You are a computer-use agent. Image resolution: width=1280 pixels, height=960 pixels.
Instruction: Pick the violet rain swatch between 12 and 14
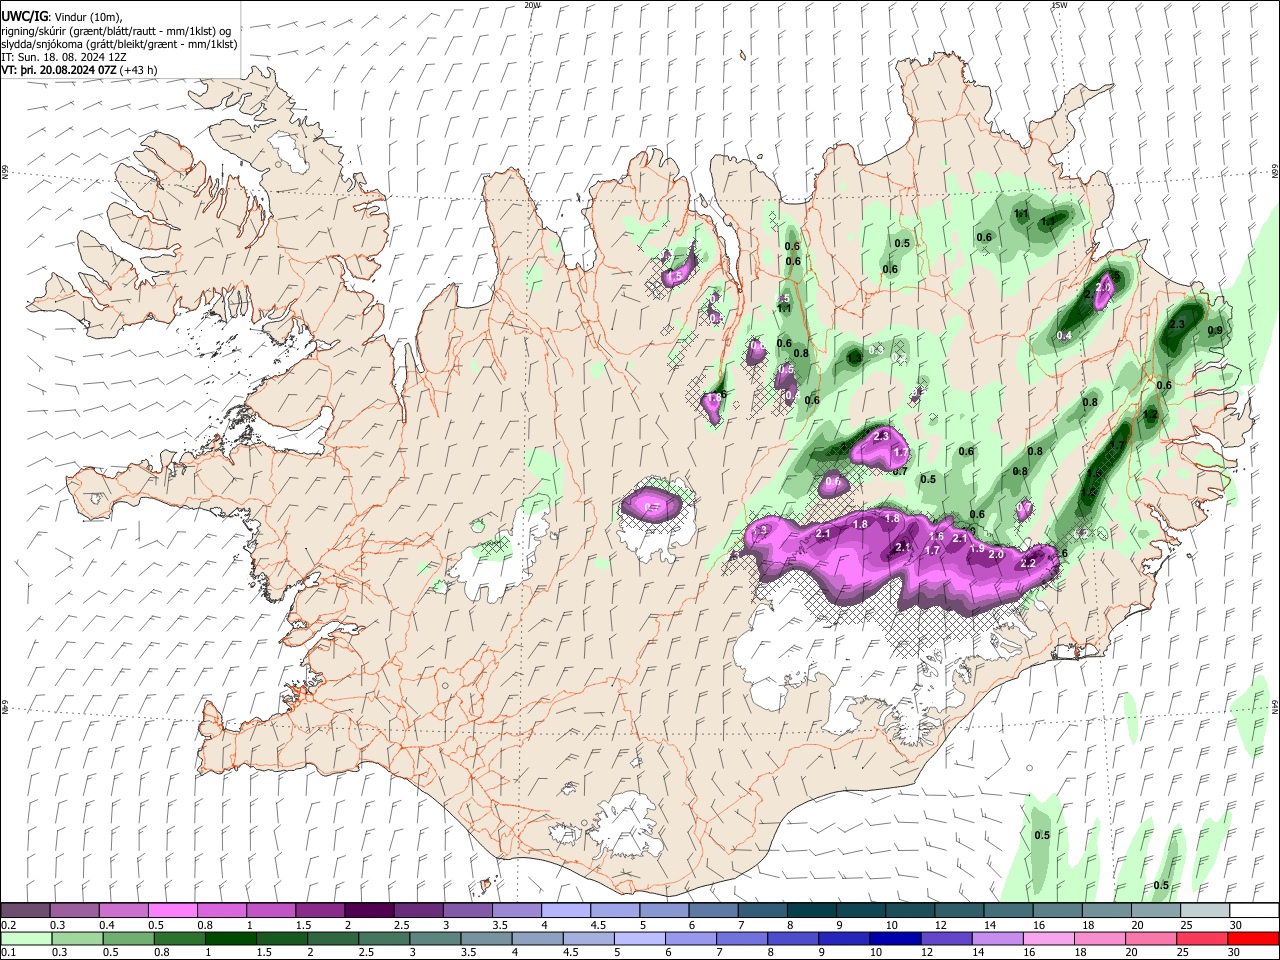947,939
